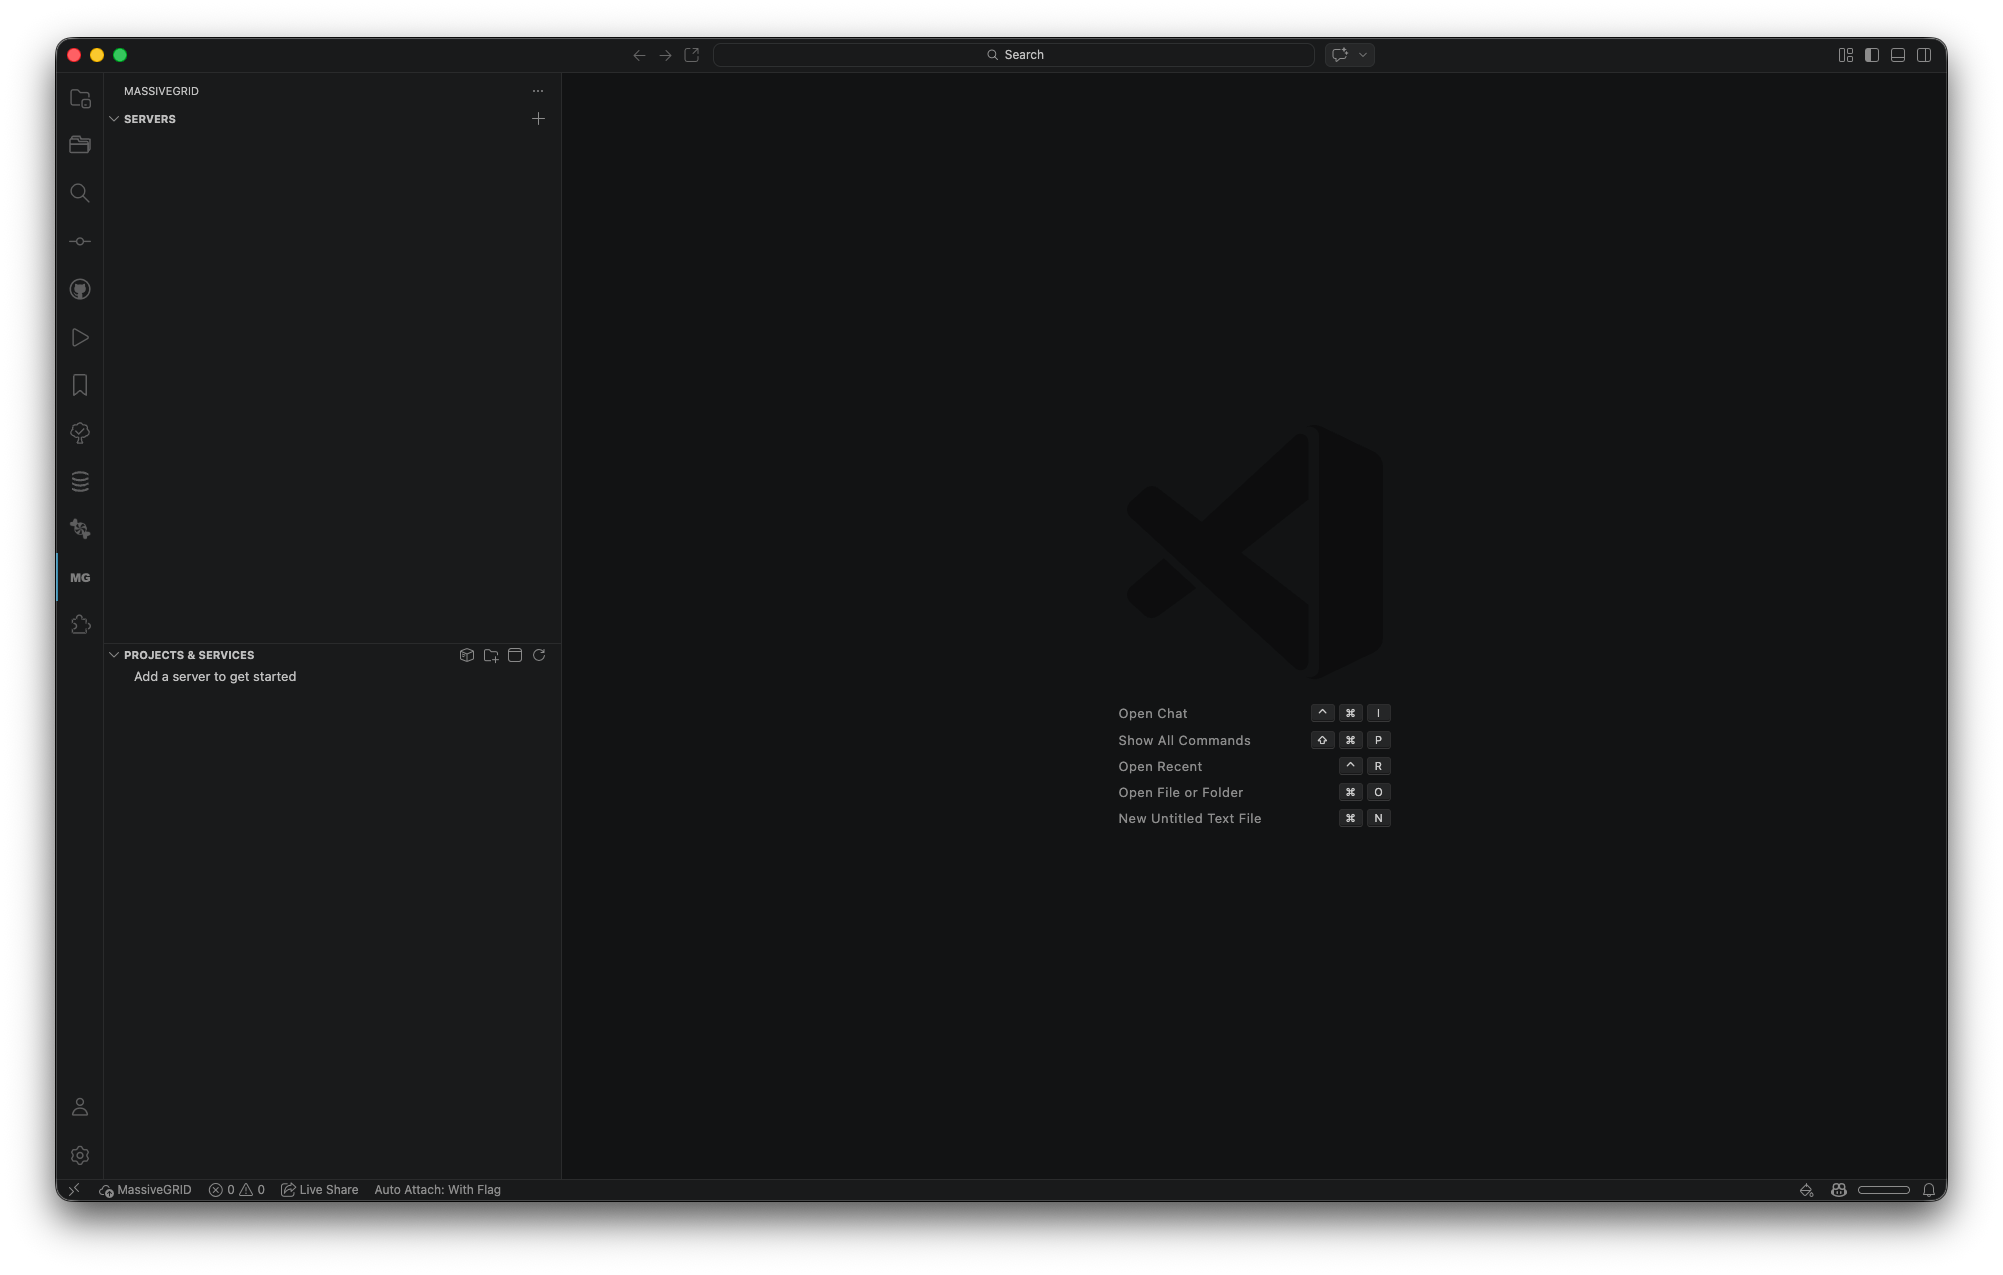
Task: Open the Customize Layout button
Action: click(x=1846, y=55)
